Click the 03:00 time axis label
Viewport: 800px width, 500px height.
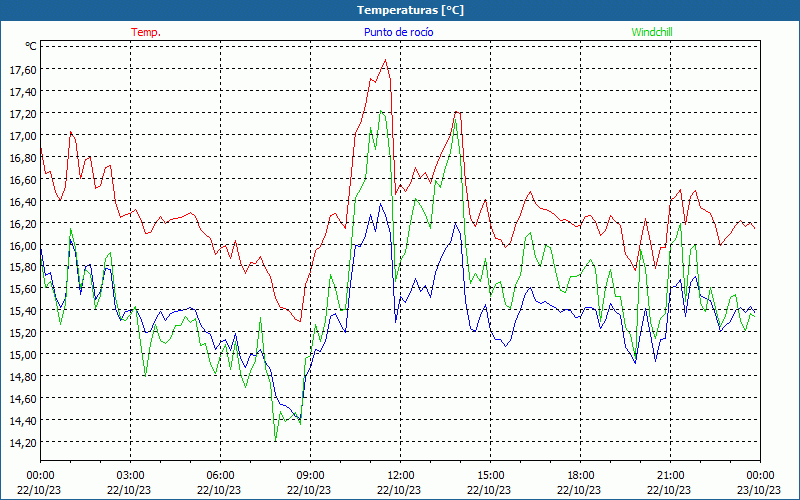pos(130,476)
